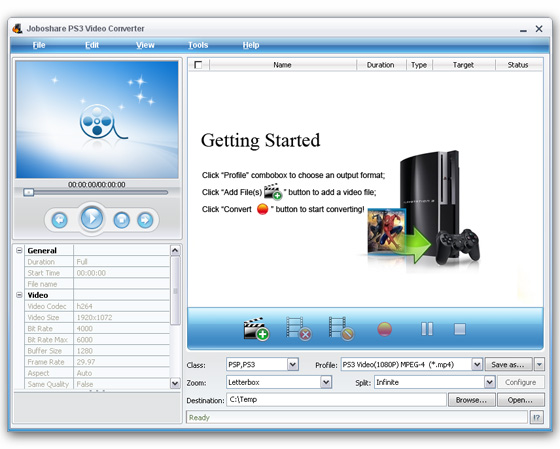This screenshot has width=560, height=449.
Task: Select the Video Size value 1920x1072
Action: pyautogui.click(x=121, y=317)
